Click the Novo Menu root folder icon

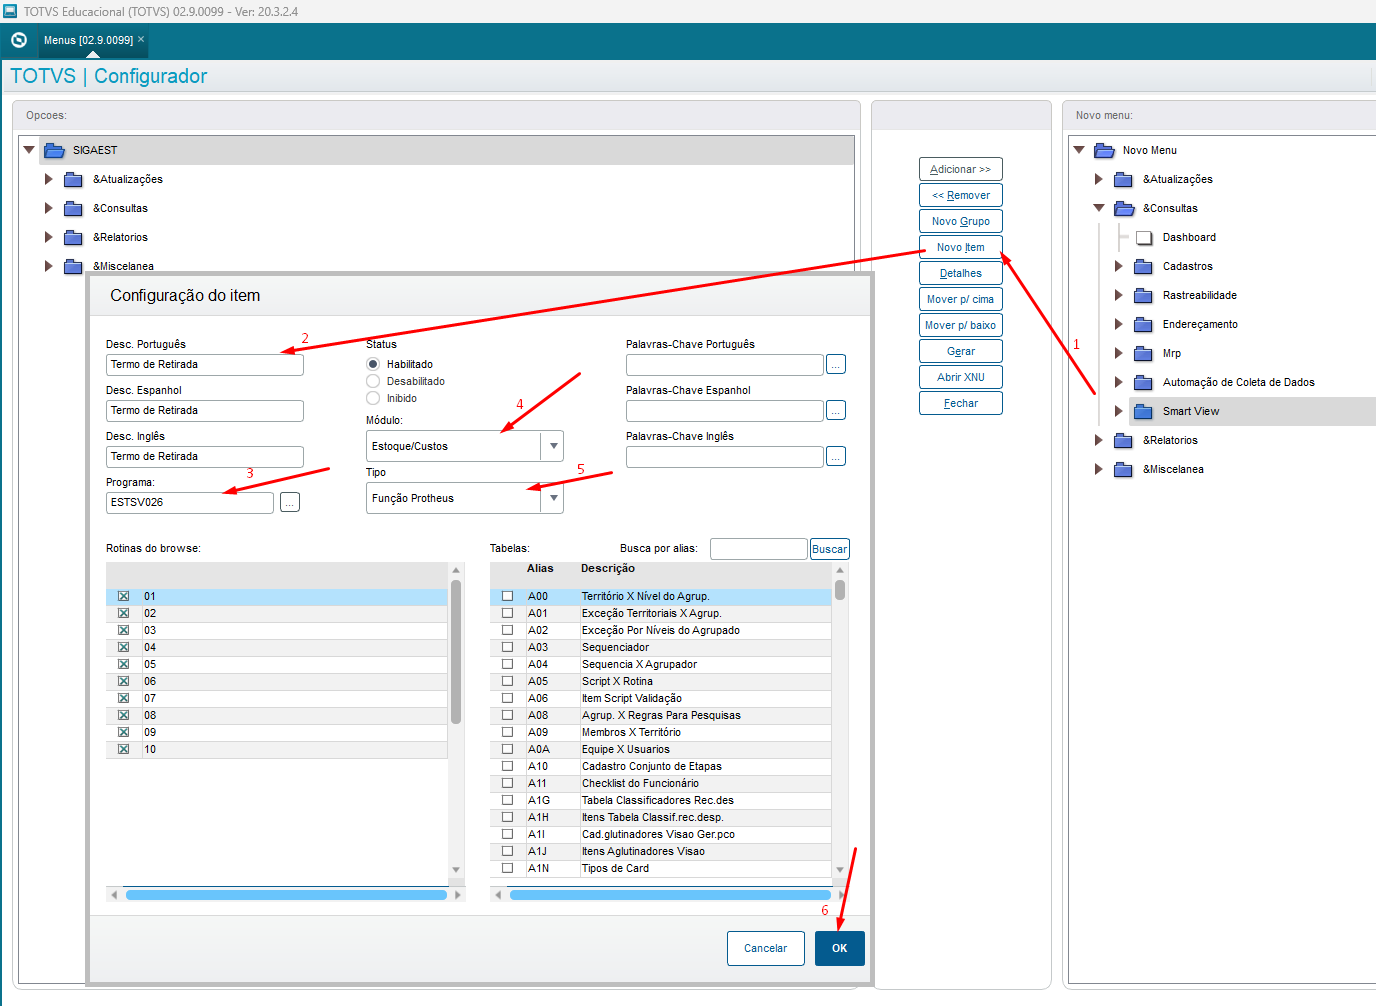pyautogui.click(x=1104, y=150)
